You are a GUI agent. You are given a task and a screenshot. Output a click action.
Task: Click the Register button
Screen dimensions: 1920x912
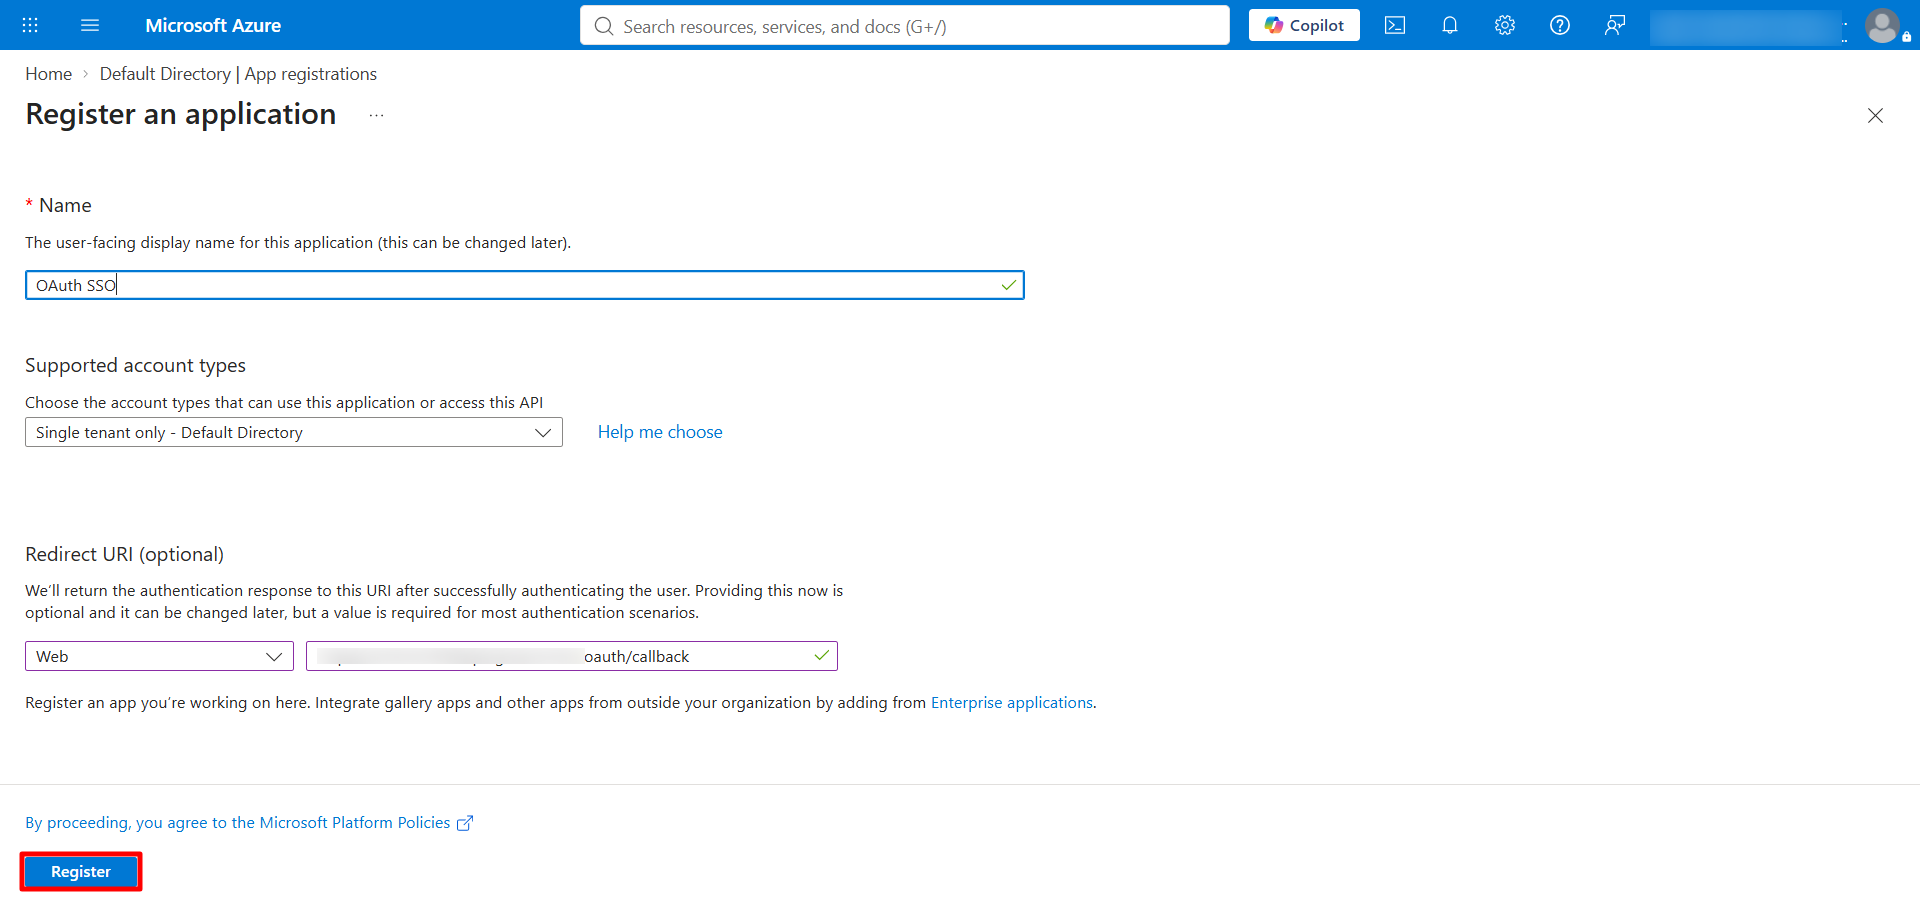pyautogui.click(x=81, y=872)
